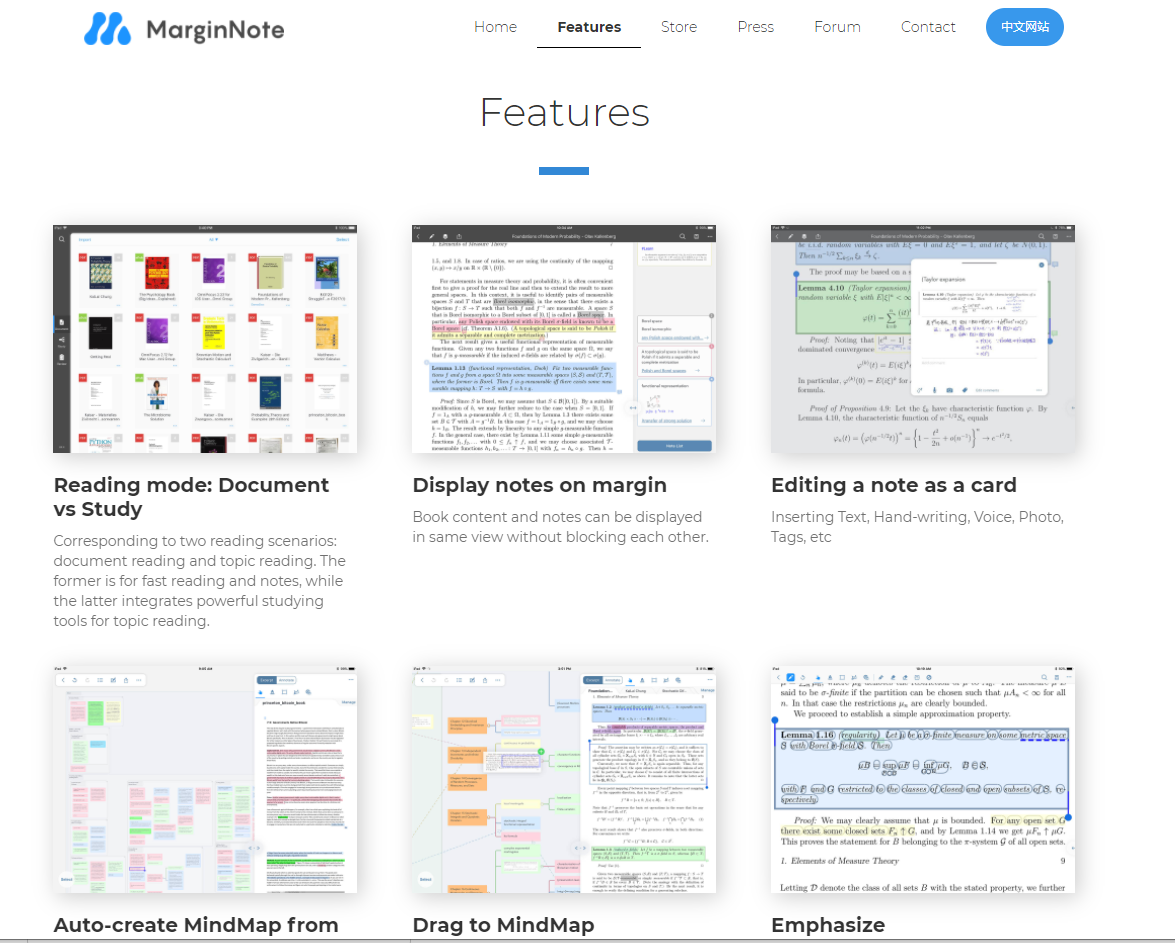Click the MarginNote logo icon
The height and width of the screenshot is (943, 1175).
pos(107,29)
